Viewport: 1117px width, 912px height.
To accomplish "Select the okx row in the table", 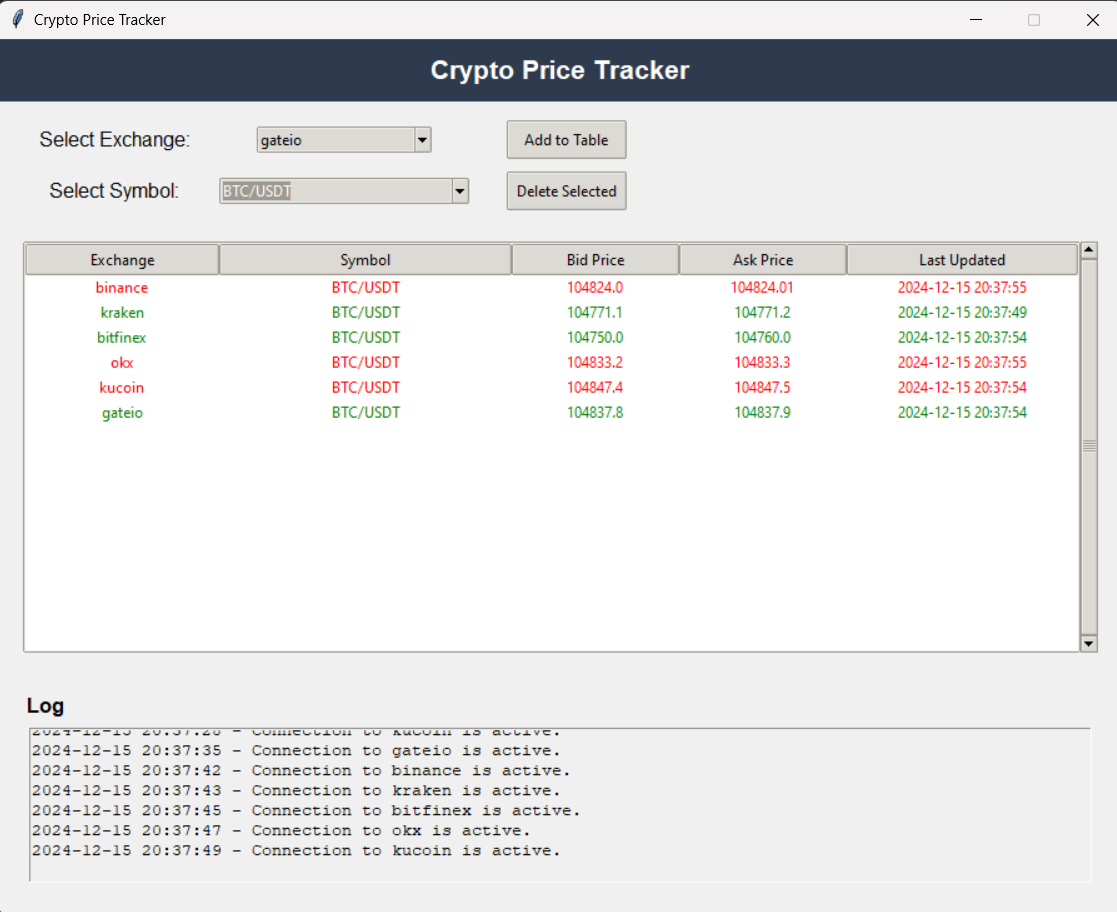I will point(400,362).
